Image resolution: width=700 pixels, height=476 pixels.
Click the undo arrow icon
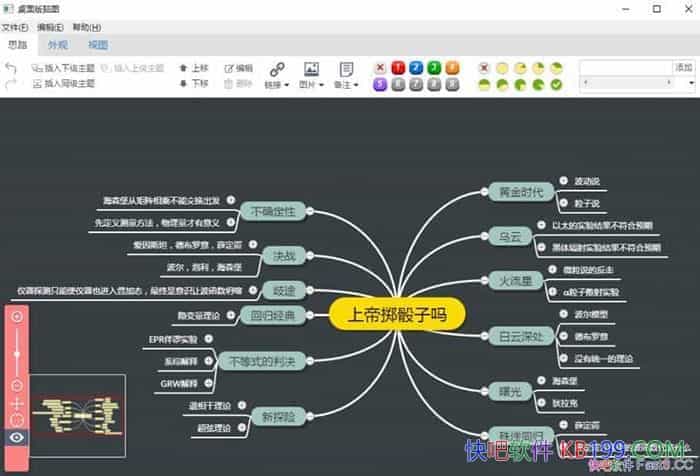click(x=11, y=68)
